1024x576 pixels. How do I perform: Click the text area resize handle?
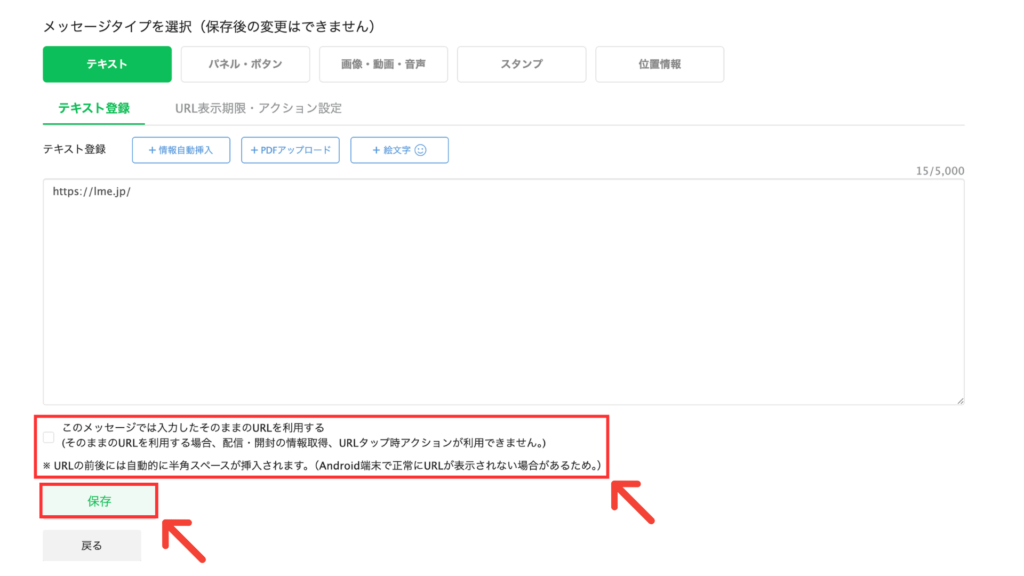[x=960, y=400]
